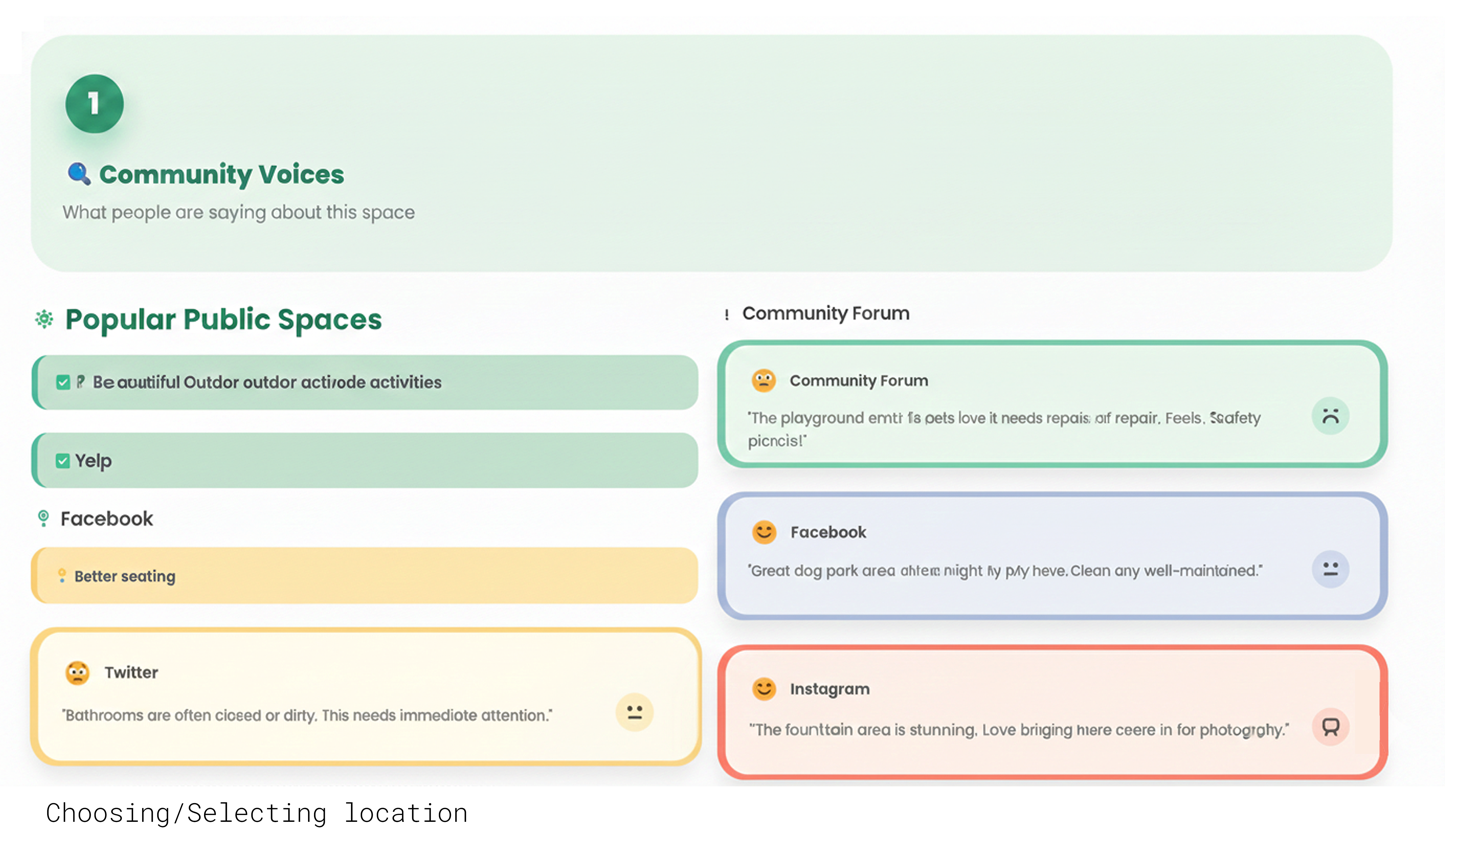Click the Community Voices title
This screenshot has height=845, width=1463.
[221, 174]
